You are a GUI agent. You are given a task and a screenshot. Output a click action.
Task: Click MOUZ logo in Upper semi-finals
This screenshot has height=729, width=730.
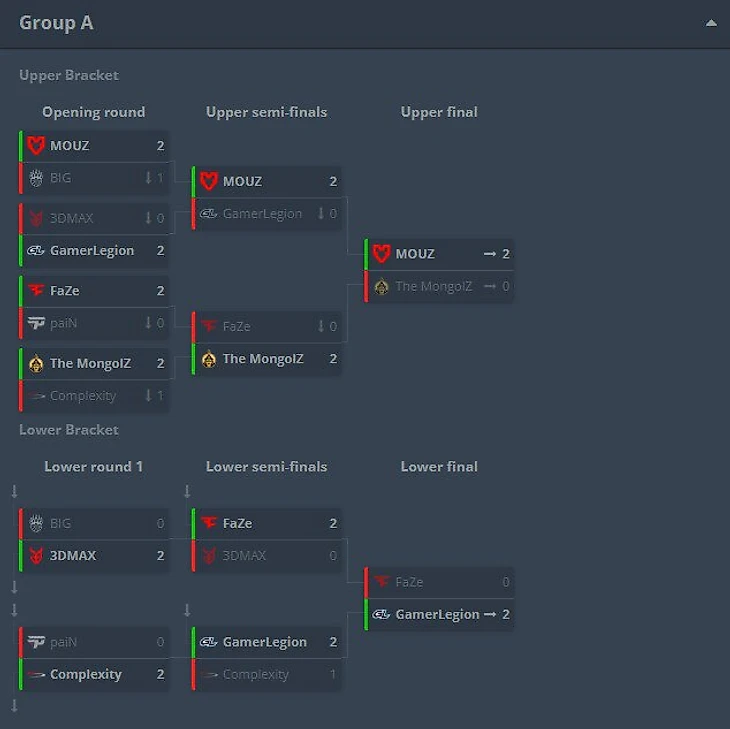pyautogui.click(x=209, y=181)
